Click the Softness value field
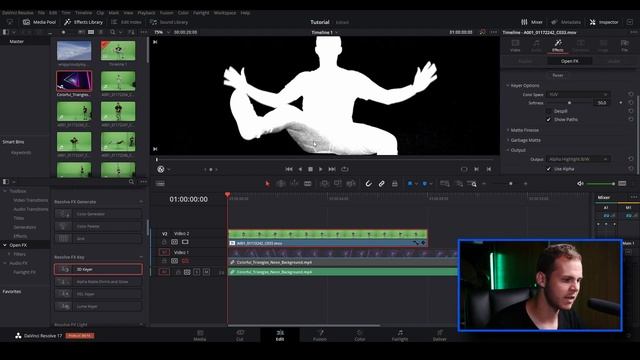The height and width of the screenshot is (360, 640). pyautogui.click(x=602, y=103)
